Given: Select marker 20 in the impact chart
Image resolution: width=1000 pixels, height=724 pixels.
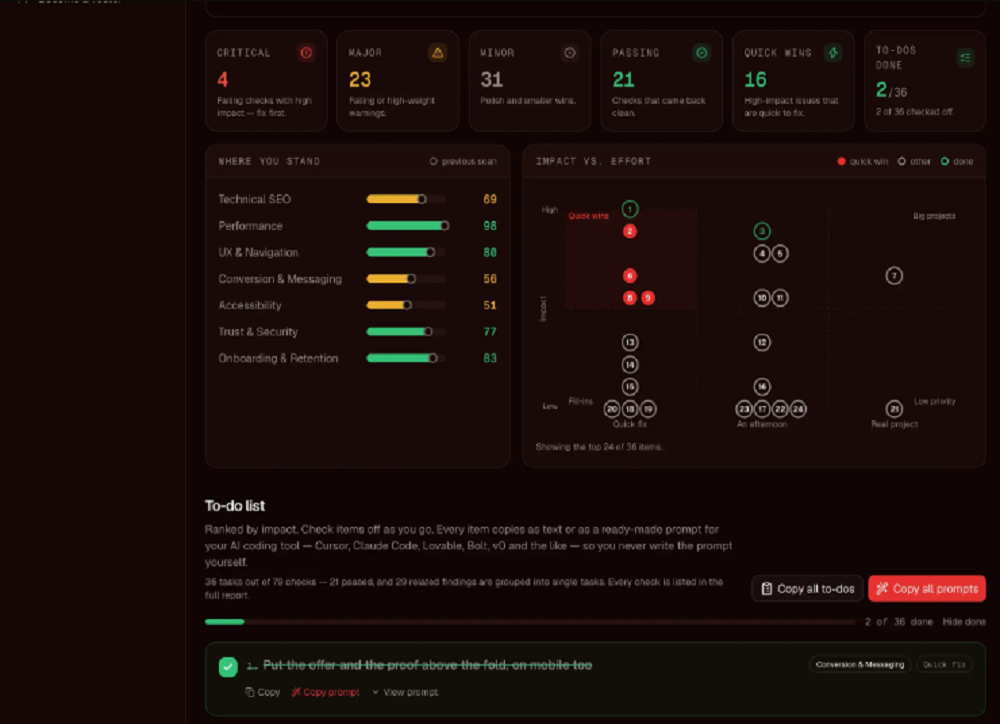Looking at the screenshot, I should (612, 409).
